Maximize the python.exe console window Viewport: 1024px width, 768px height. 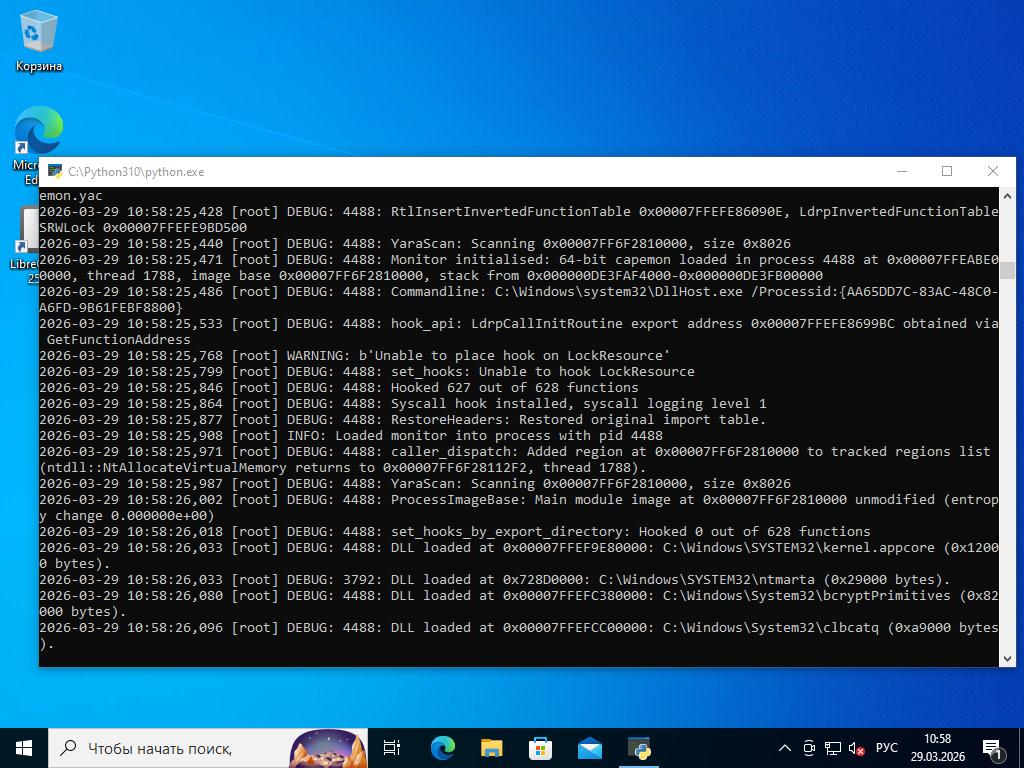click(x=946, y=171)
